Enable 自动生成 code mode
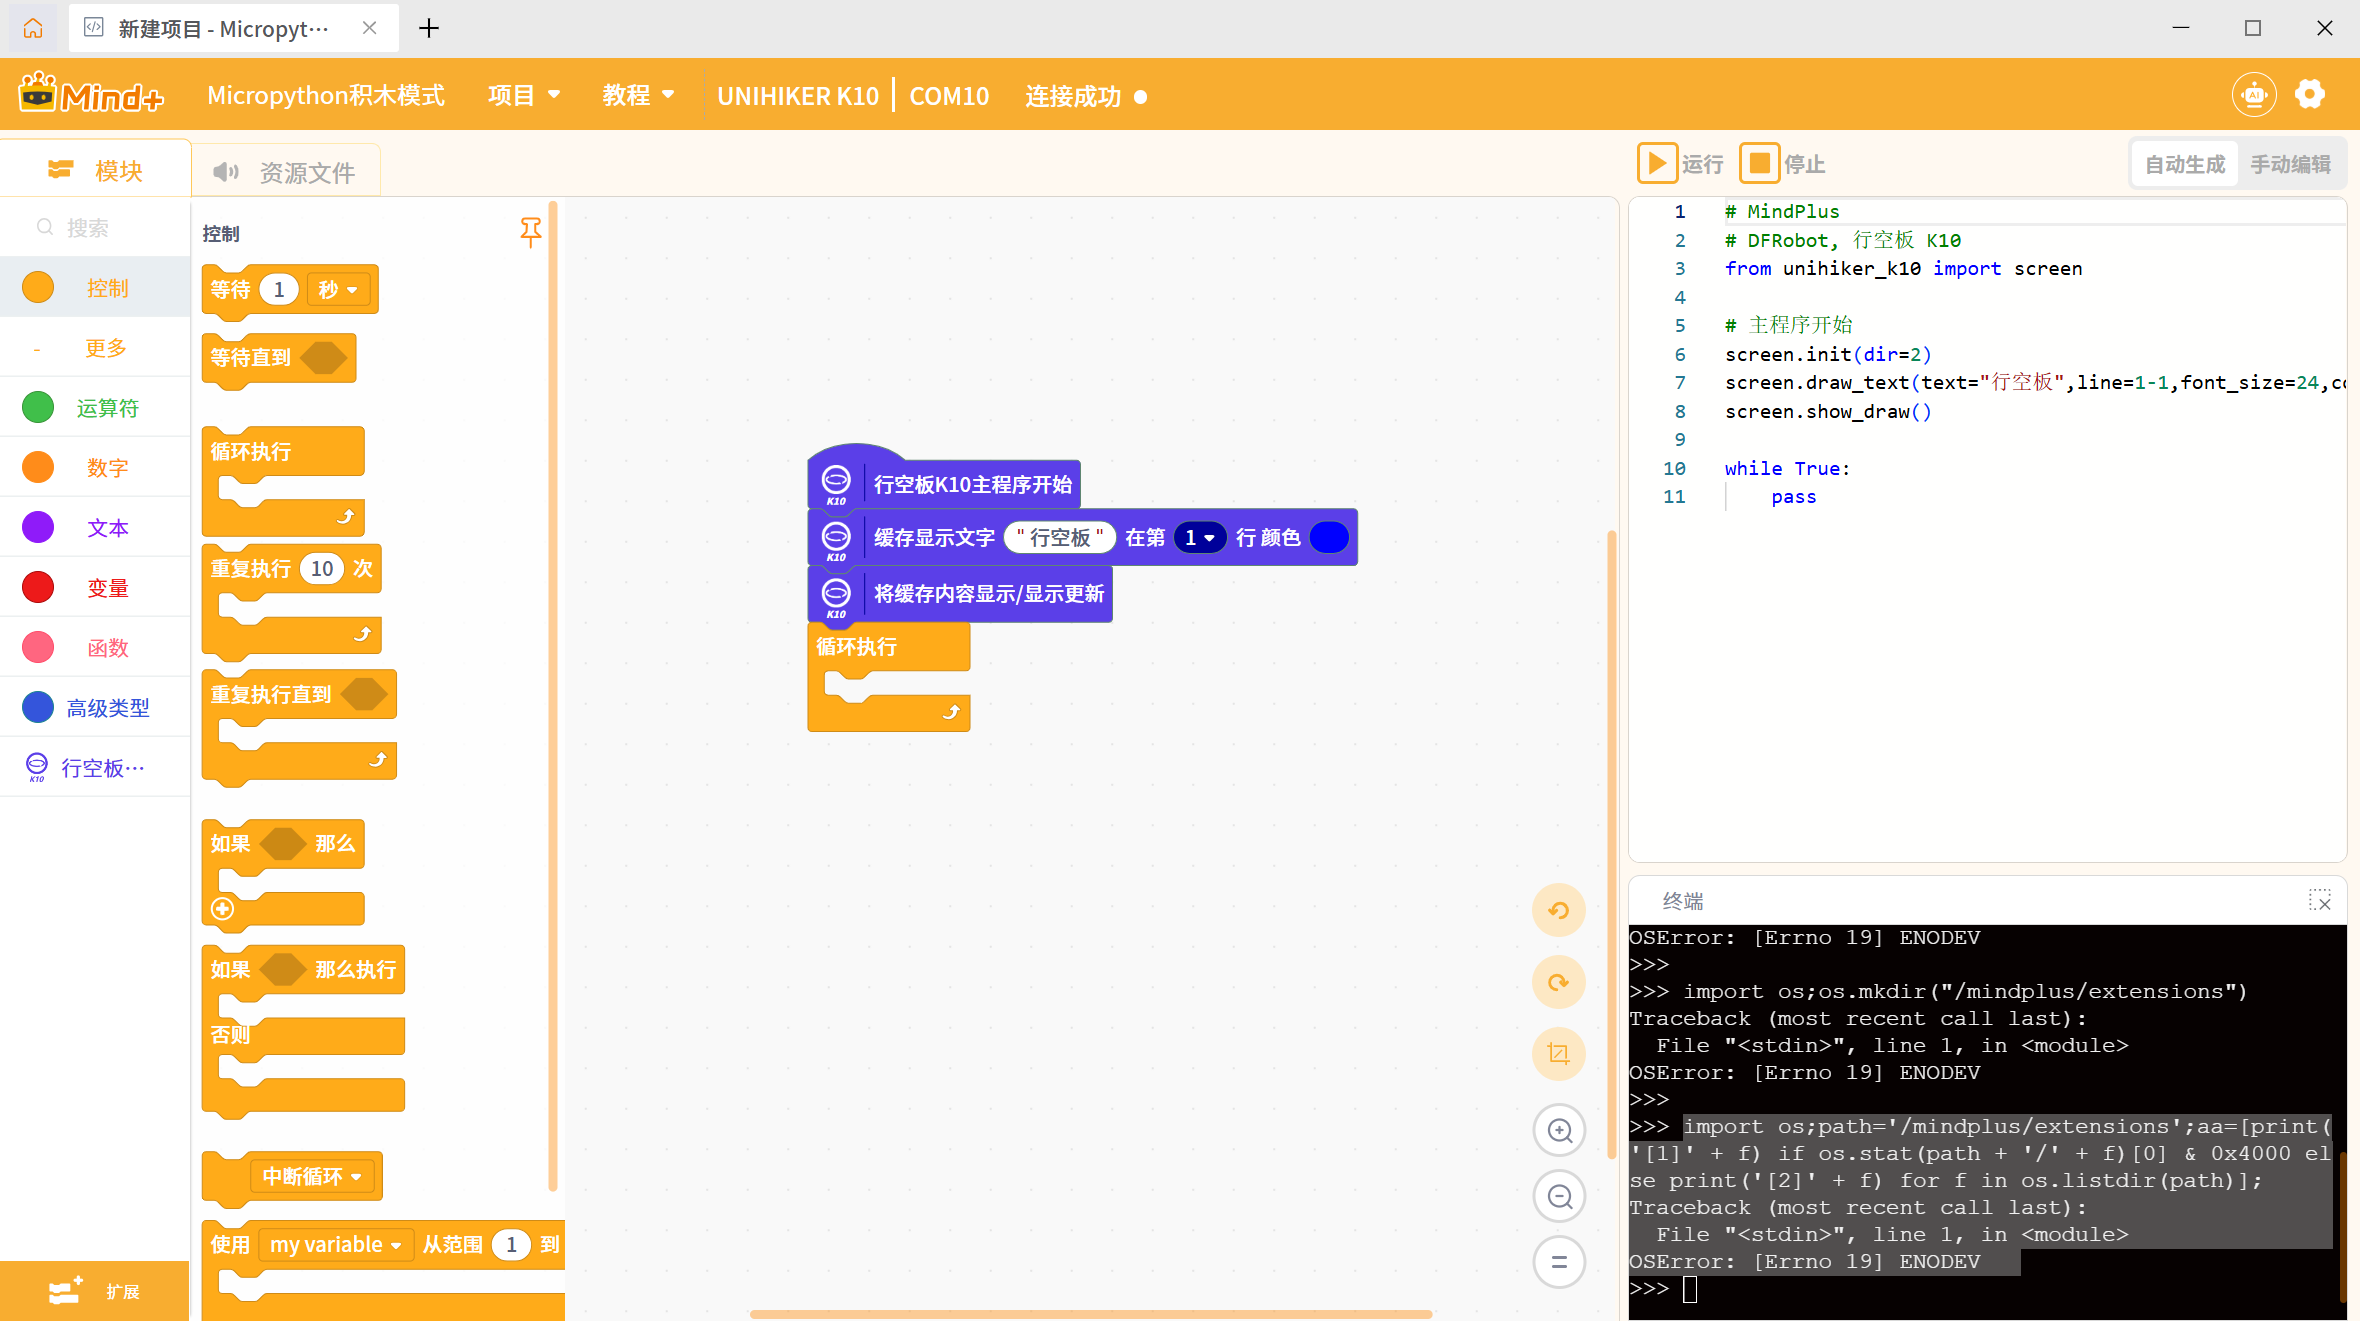This screenshot has height=1321, width=2360. (x=2183, y=163)
